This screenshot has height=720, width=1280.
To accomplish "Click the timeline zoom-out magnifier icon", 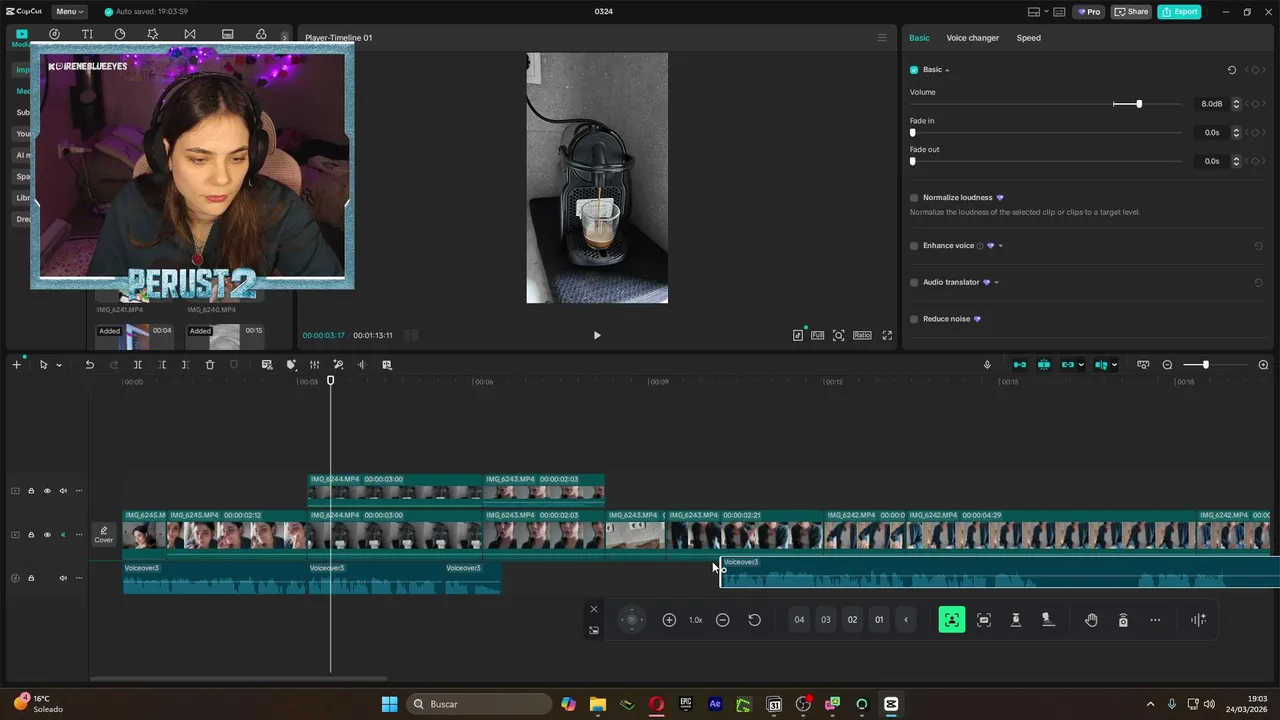I will tap(1167, 365).
